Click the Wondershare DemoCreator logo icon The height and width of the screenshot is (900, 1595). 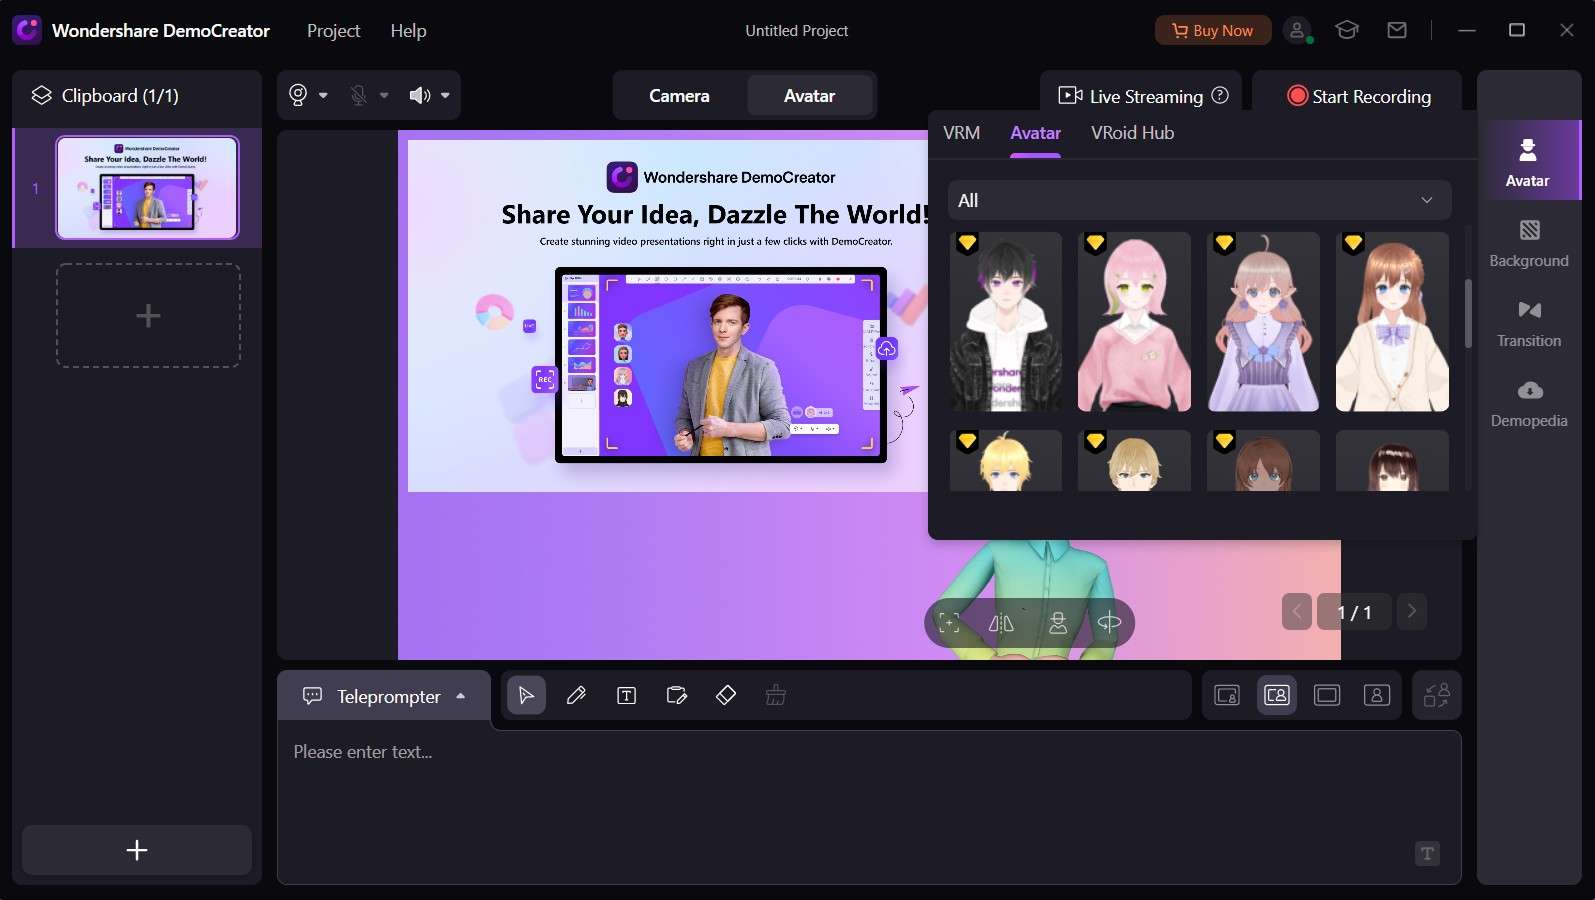27,30
